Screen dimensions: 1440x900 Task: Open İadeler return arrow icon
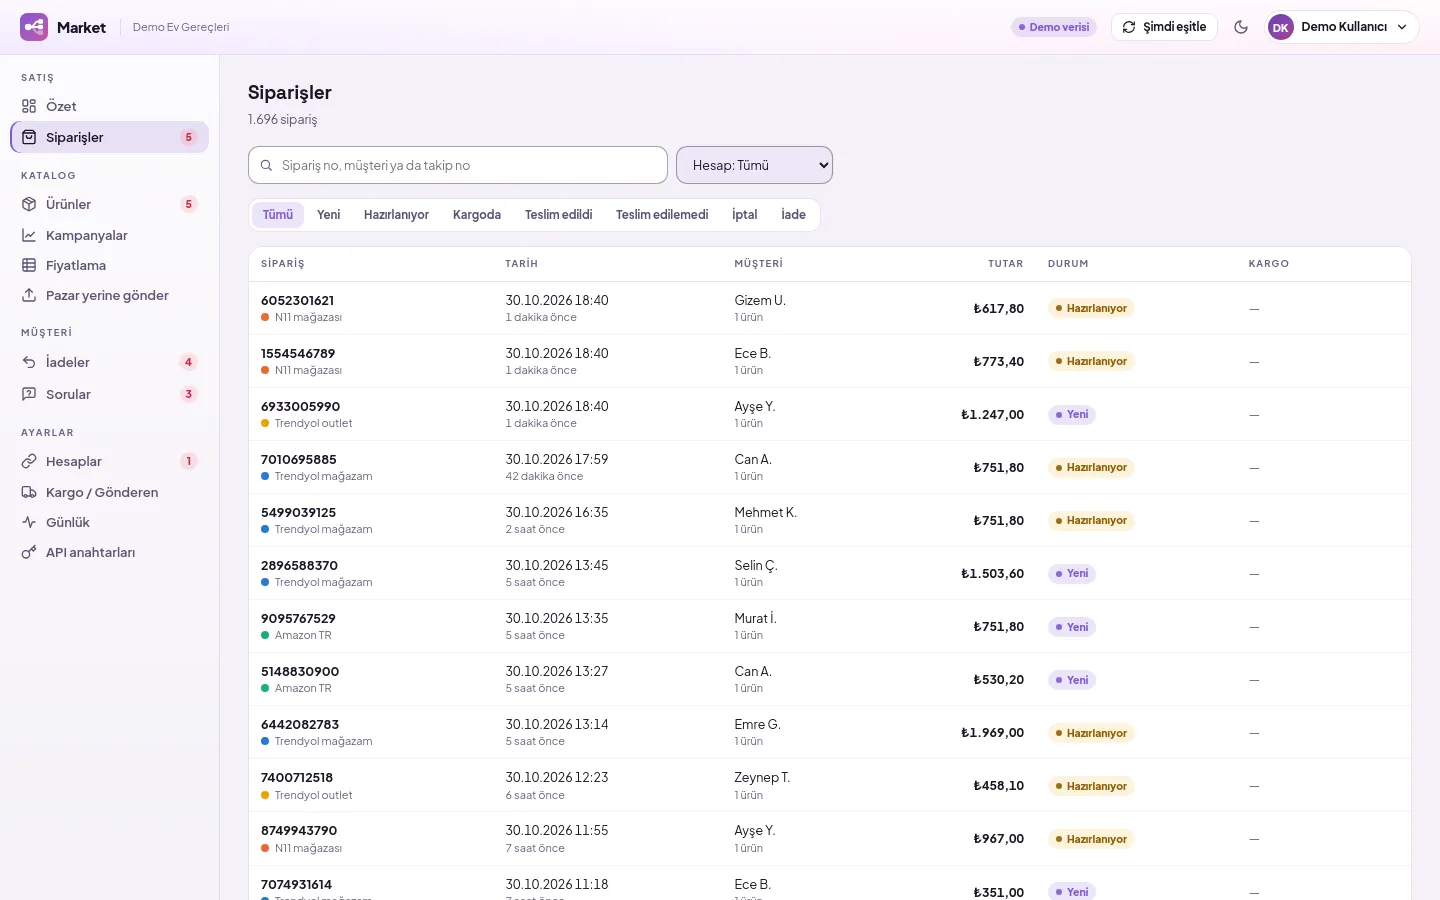click(29, 362)
